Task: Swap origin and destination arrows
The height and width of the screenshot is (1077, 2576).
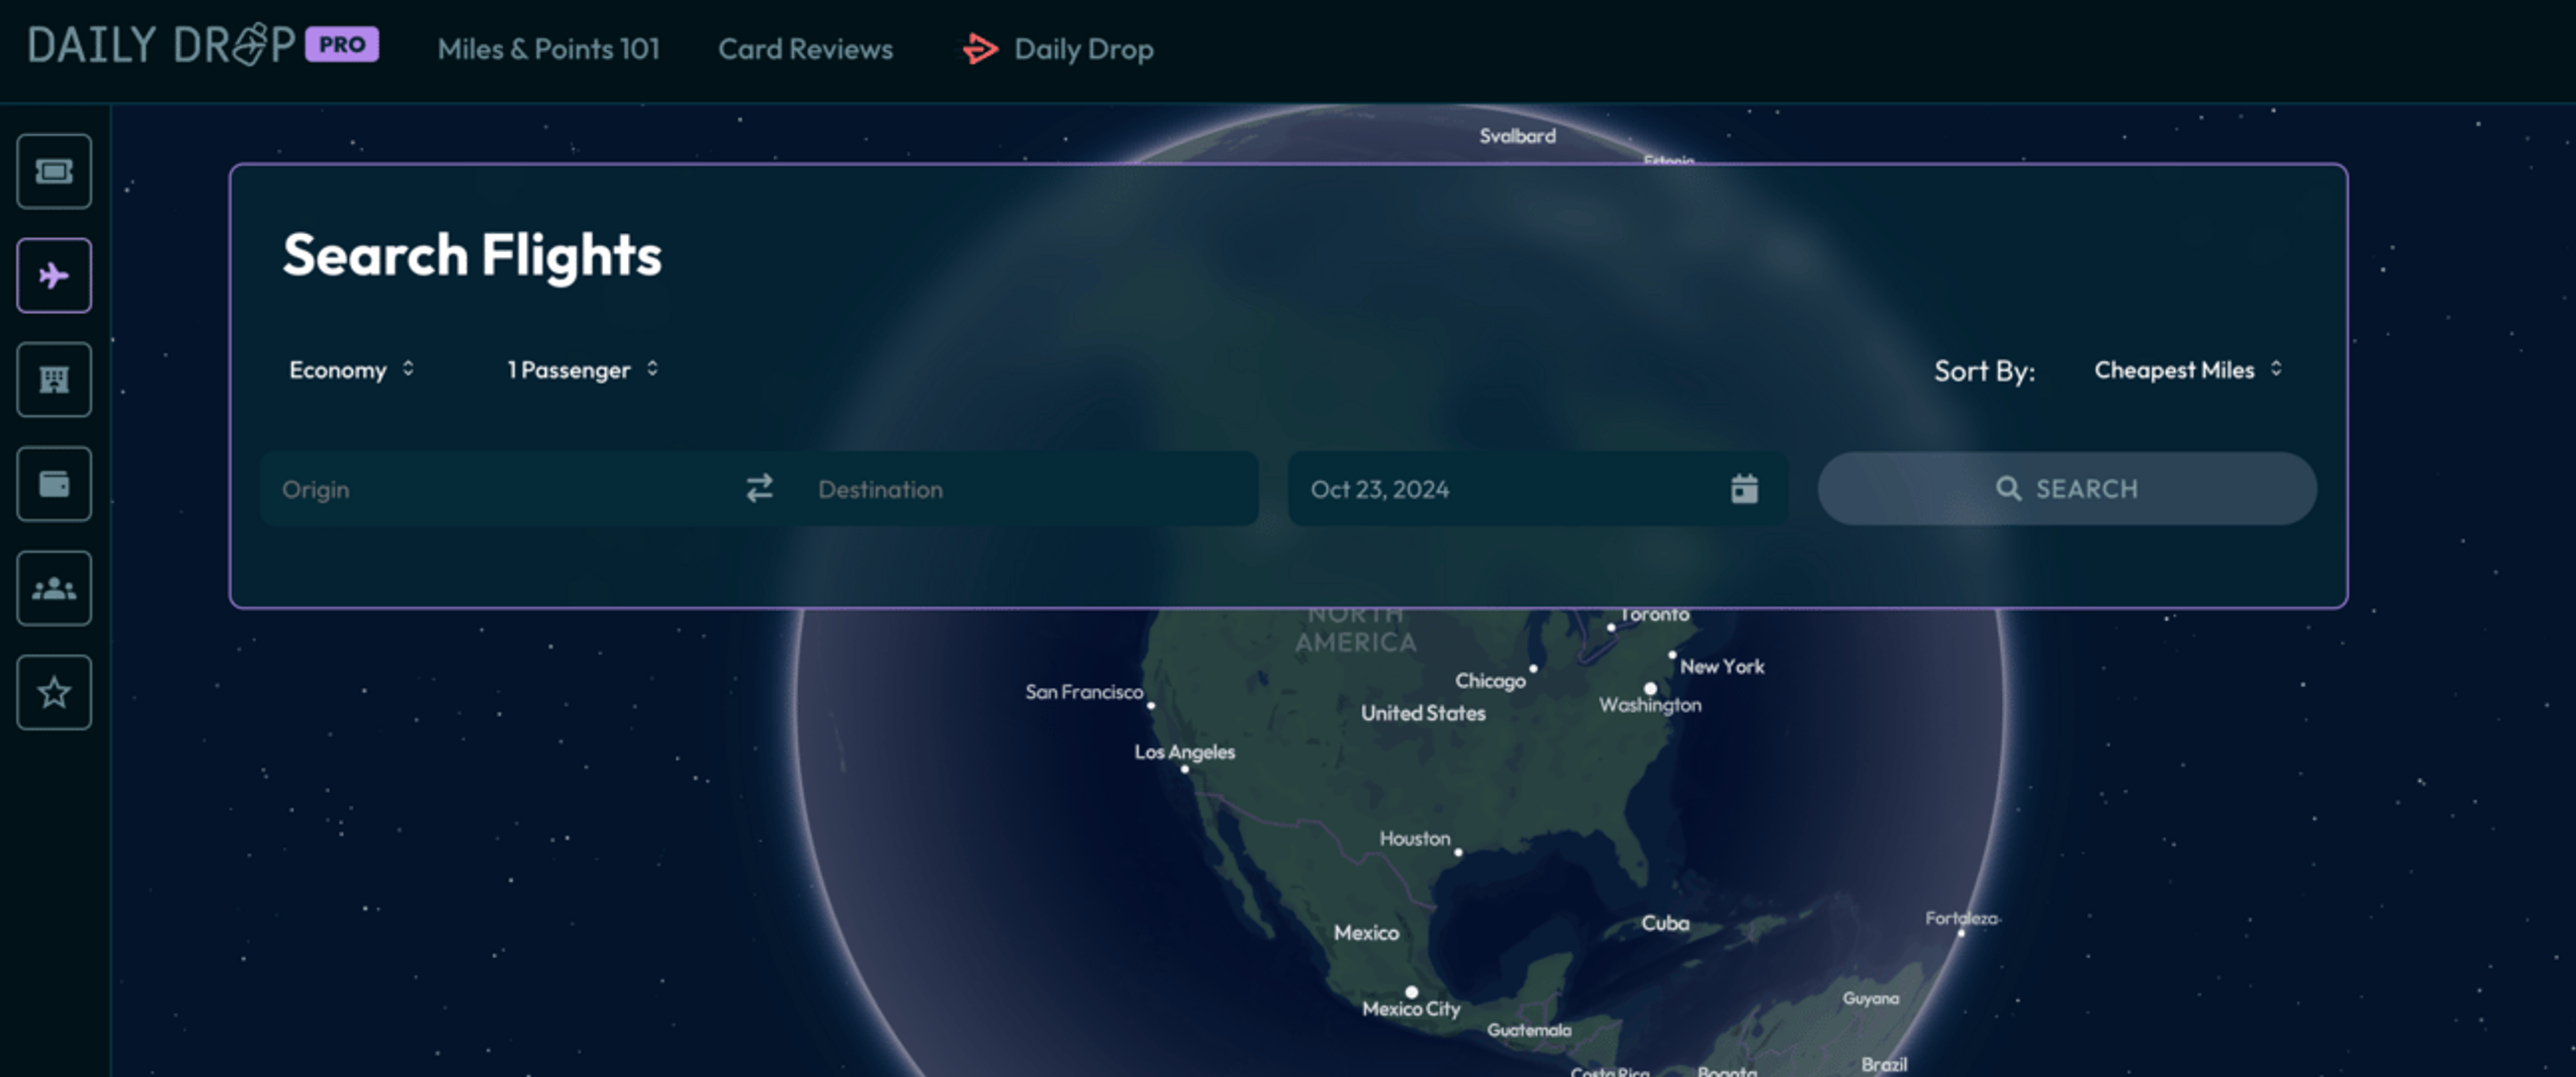Action: click(759, 488)
